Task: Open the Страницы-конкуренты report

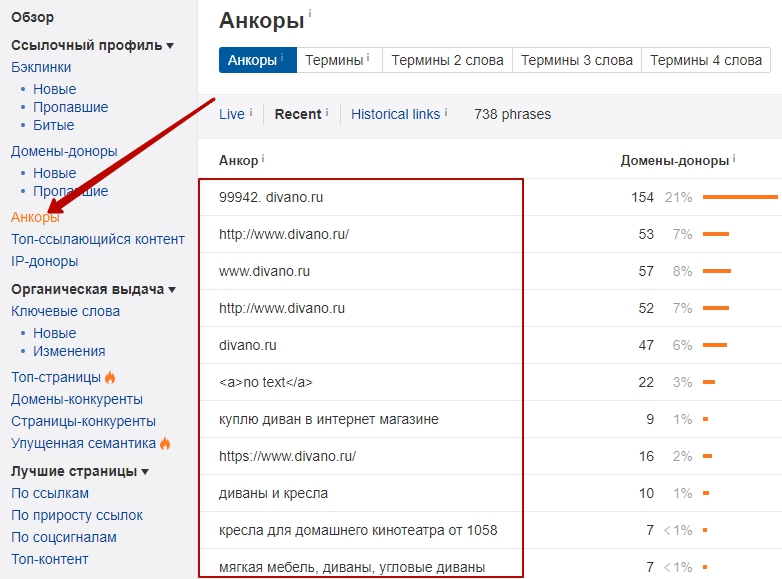Action: pos(83,421)
